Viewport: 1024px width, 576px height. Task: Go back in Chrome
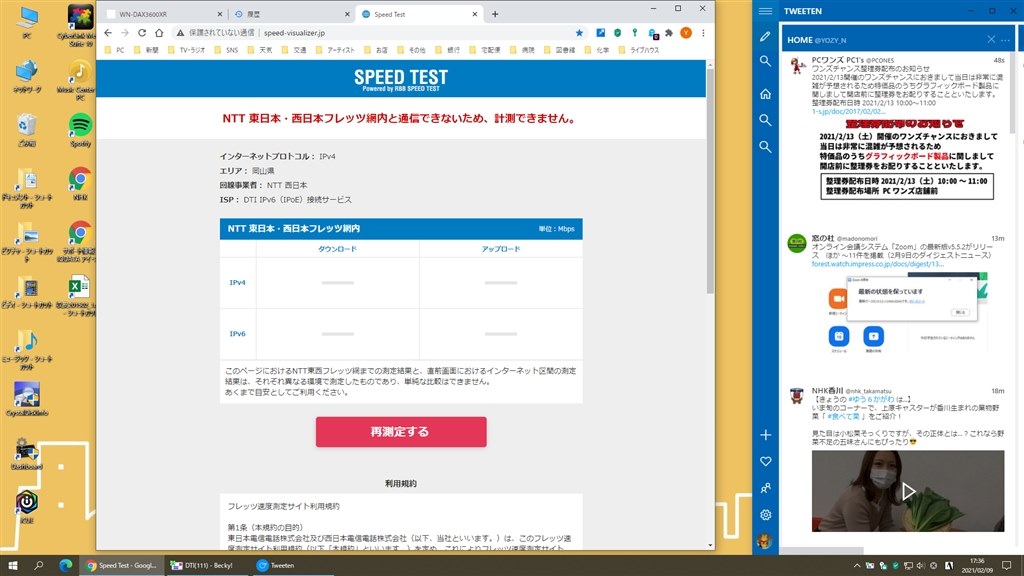(x=108, y=33)
